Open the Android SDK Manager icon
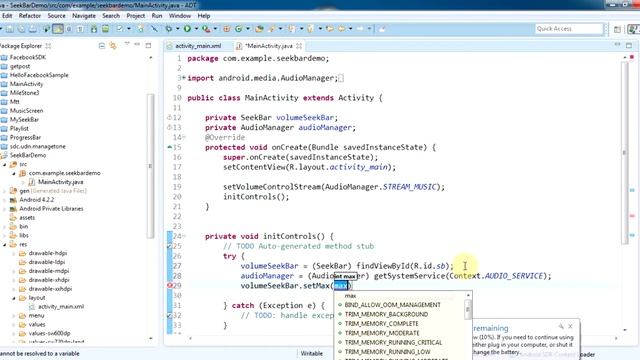This screenshot has width=640, height=360. (x=94, y=29)
